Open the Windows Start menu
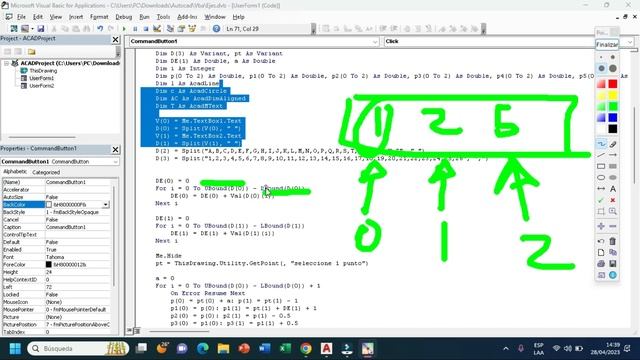Viewport: 640px width, 360px height. point(15,349)
